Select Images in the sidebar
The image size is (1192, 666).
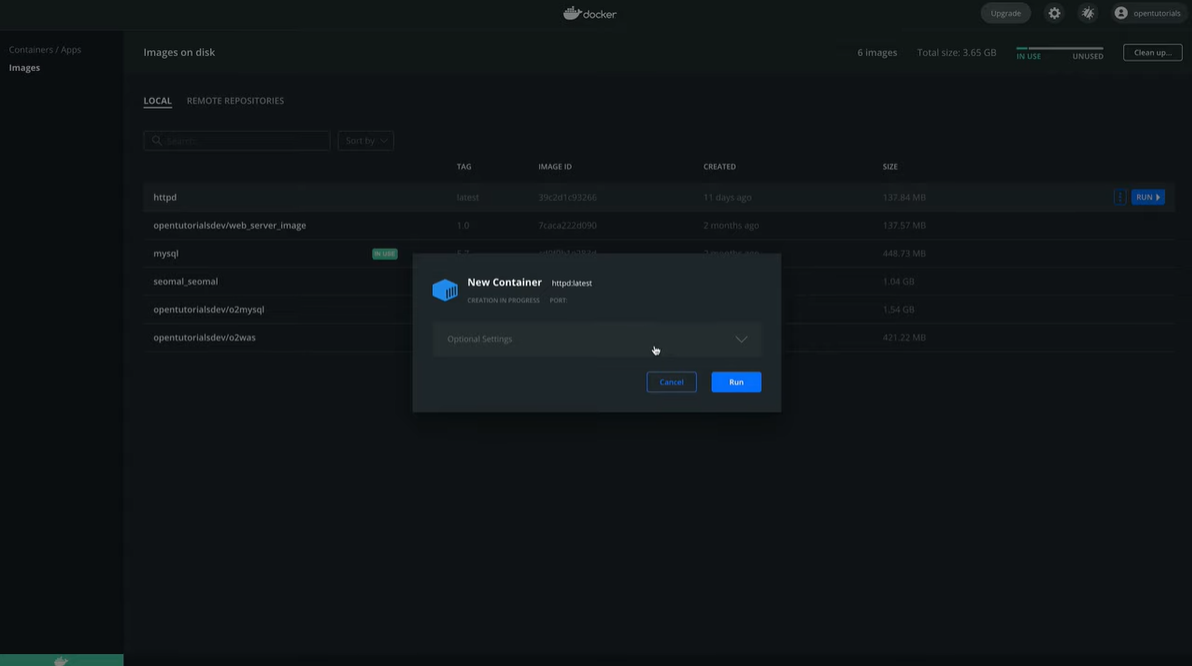coord(24,68)
